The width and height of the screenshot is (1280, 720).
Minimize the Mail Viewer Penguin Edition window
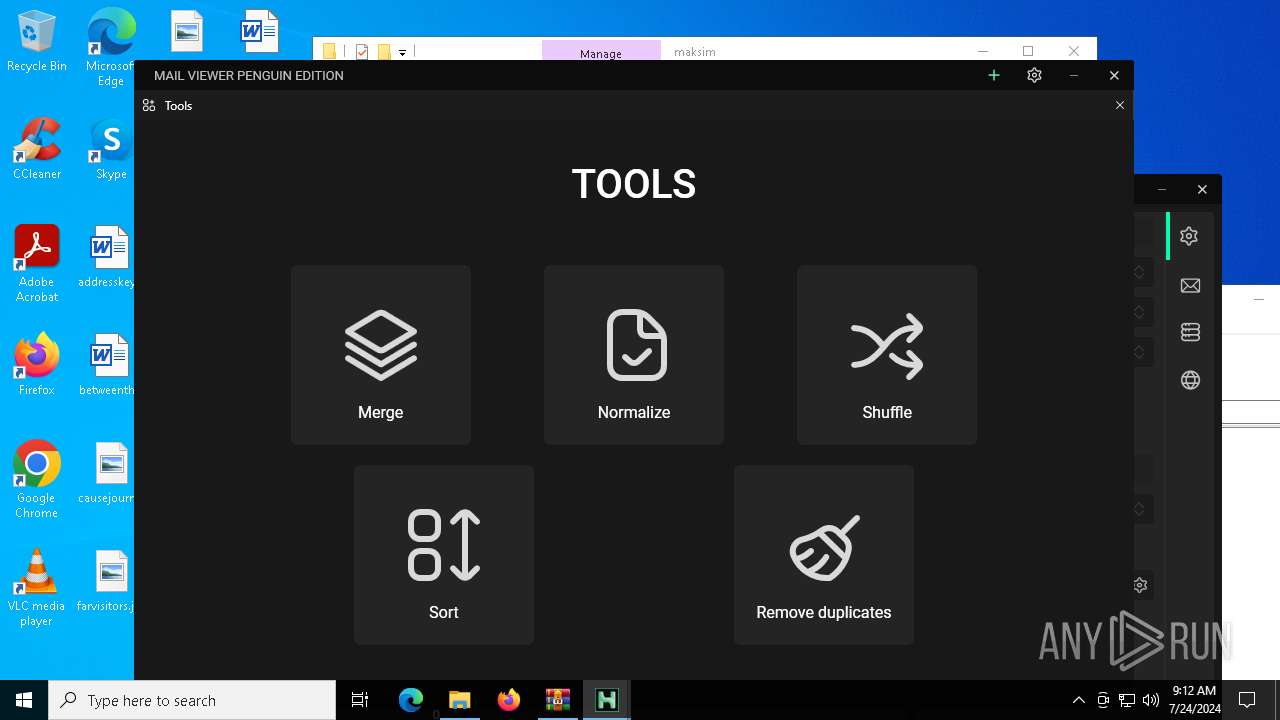[1074, 75]
